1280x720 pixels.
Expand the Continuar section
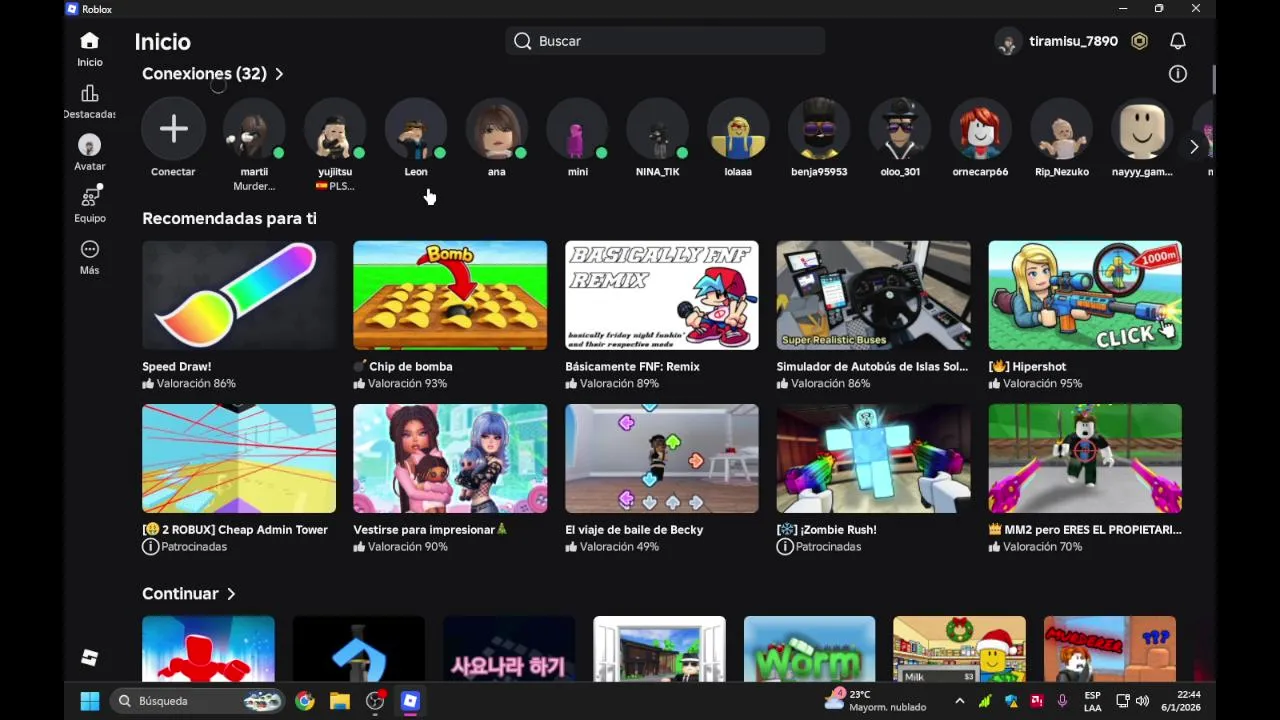tap(189, 594)
